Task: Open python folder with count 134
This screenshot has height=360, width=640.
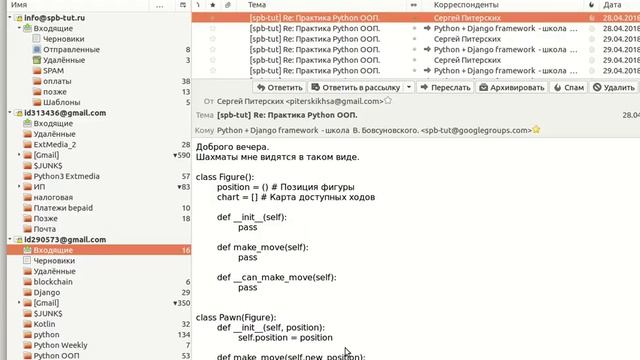Action: click(x=46, y=335)
